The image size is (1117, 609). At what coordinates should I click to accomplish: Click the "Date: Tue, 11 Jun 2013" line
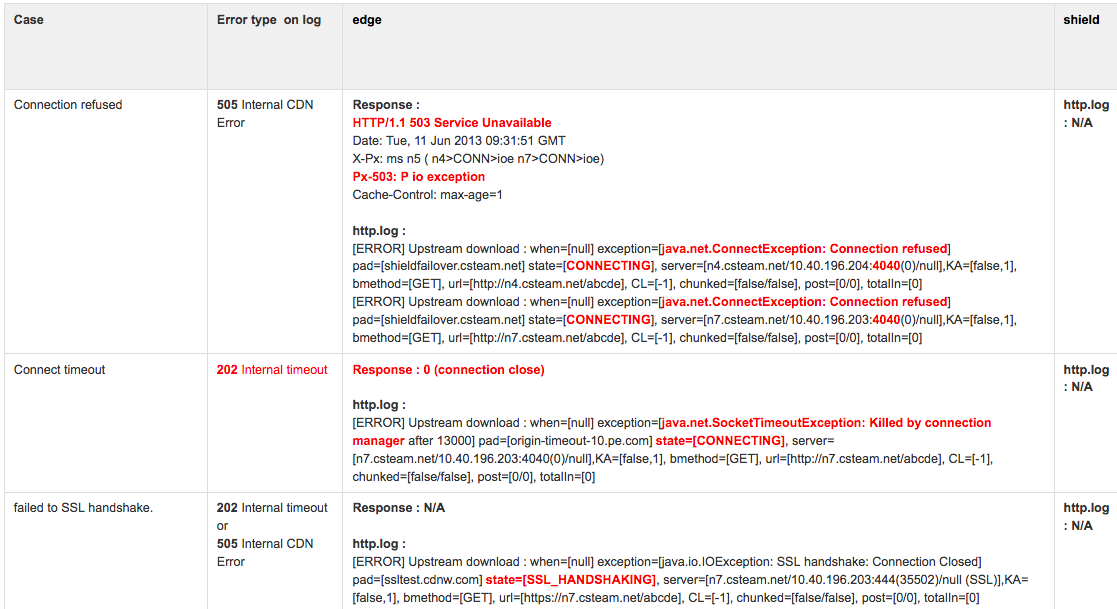tap(459, 141)
